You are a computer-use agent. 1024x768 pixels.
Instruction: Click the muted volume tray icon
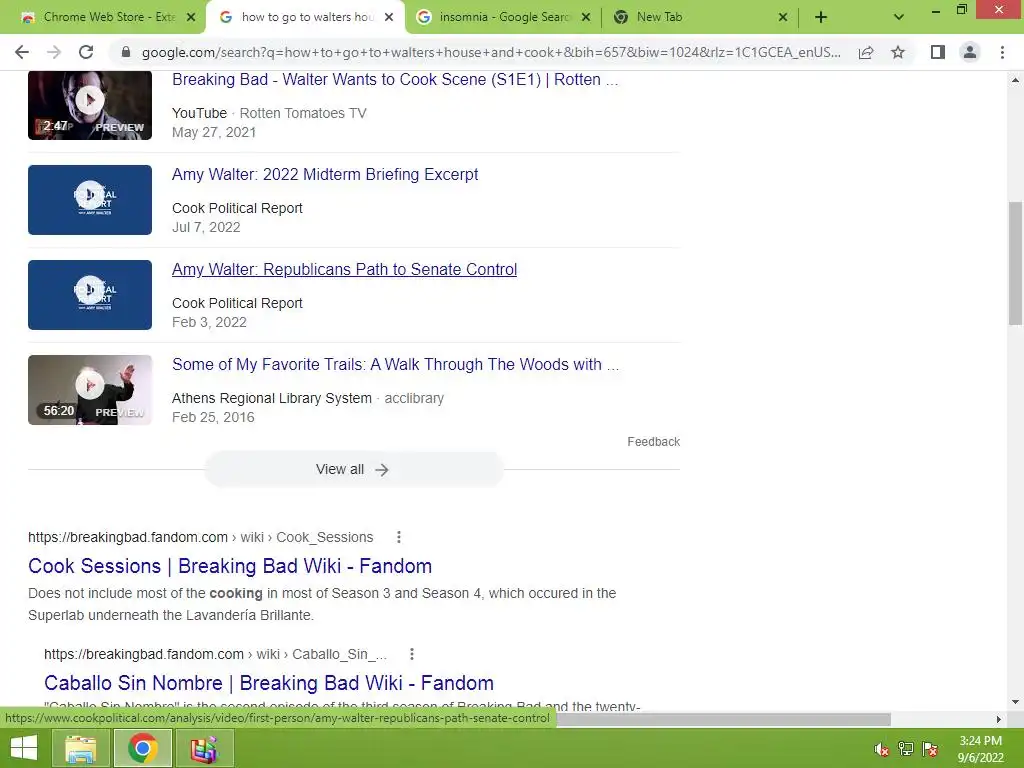pyautogui.click(x=882, y=749)
